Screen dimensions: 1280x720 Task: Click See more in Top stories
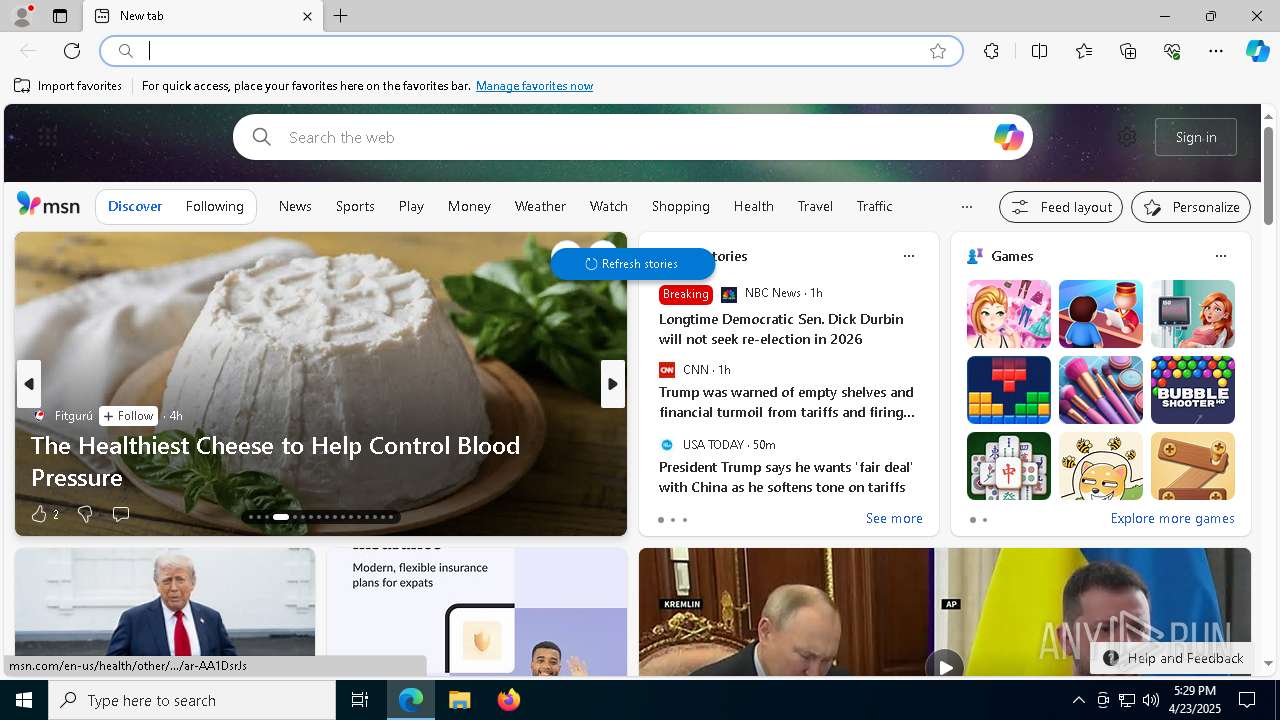point(894,518)
